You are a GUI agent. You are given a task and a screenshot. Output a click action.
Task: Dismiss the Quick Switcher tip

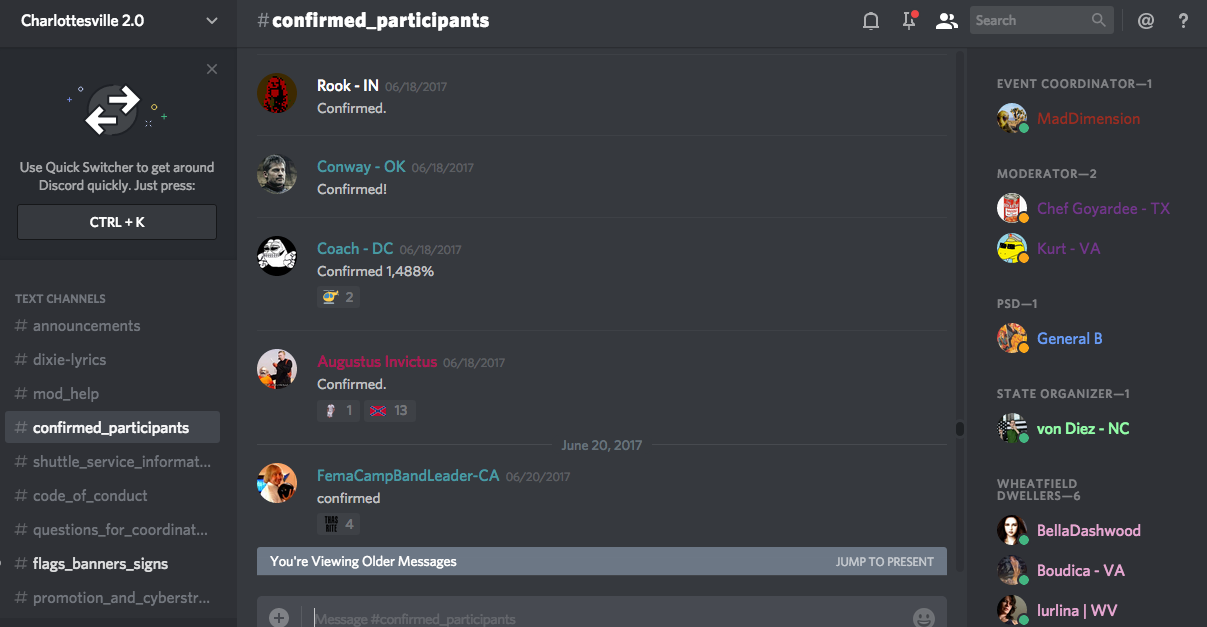point(212,69)
